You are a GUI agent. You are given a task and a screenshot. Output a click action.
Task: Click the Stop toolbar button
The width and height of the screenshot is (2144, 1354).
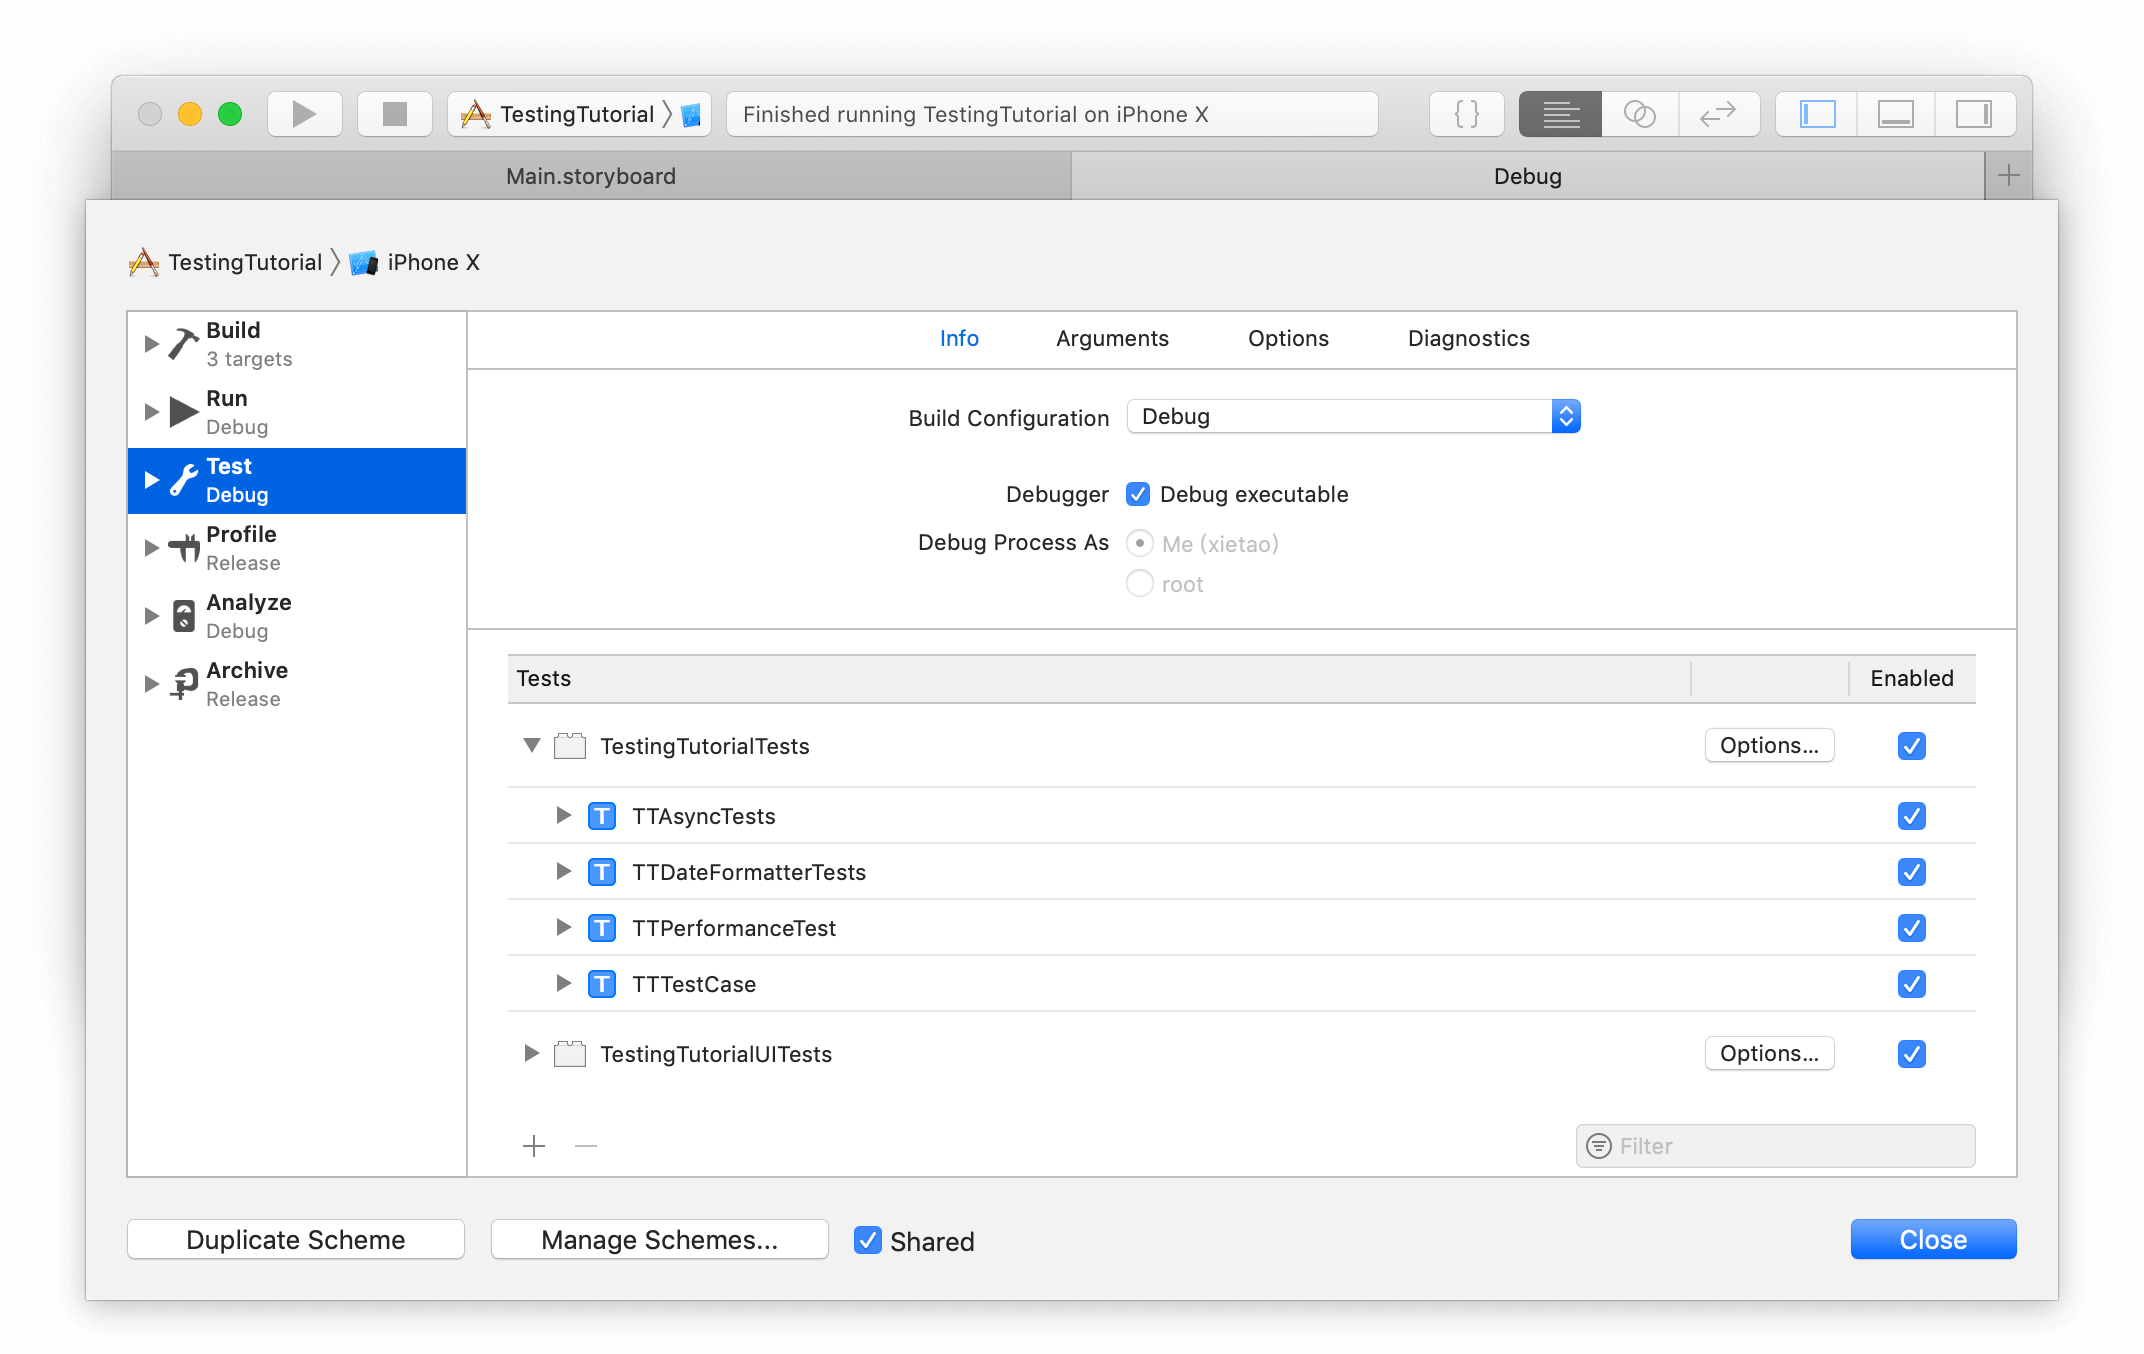(x=394, y=114)
